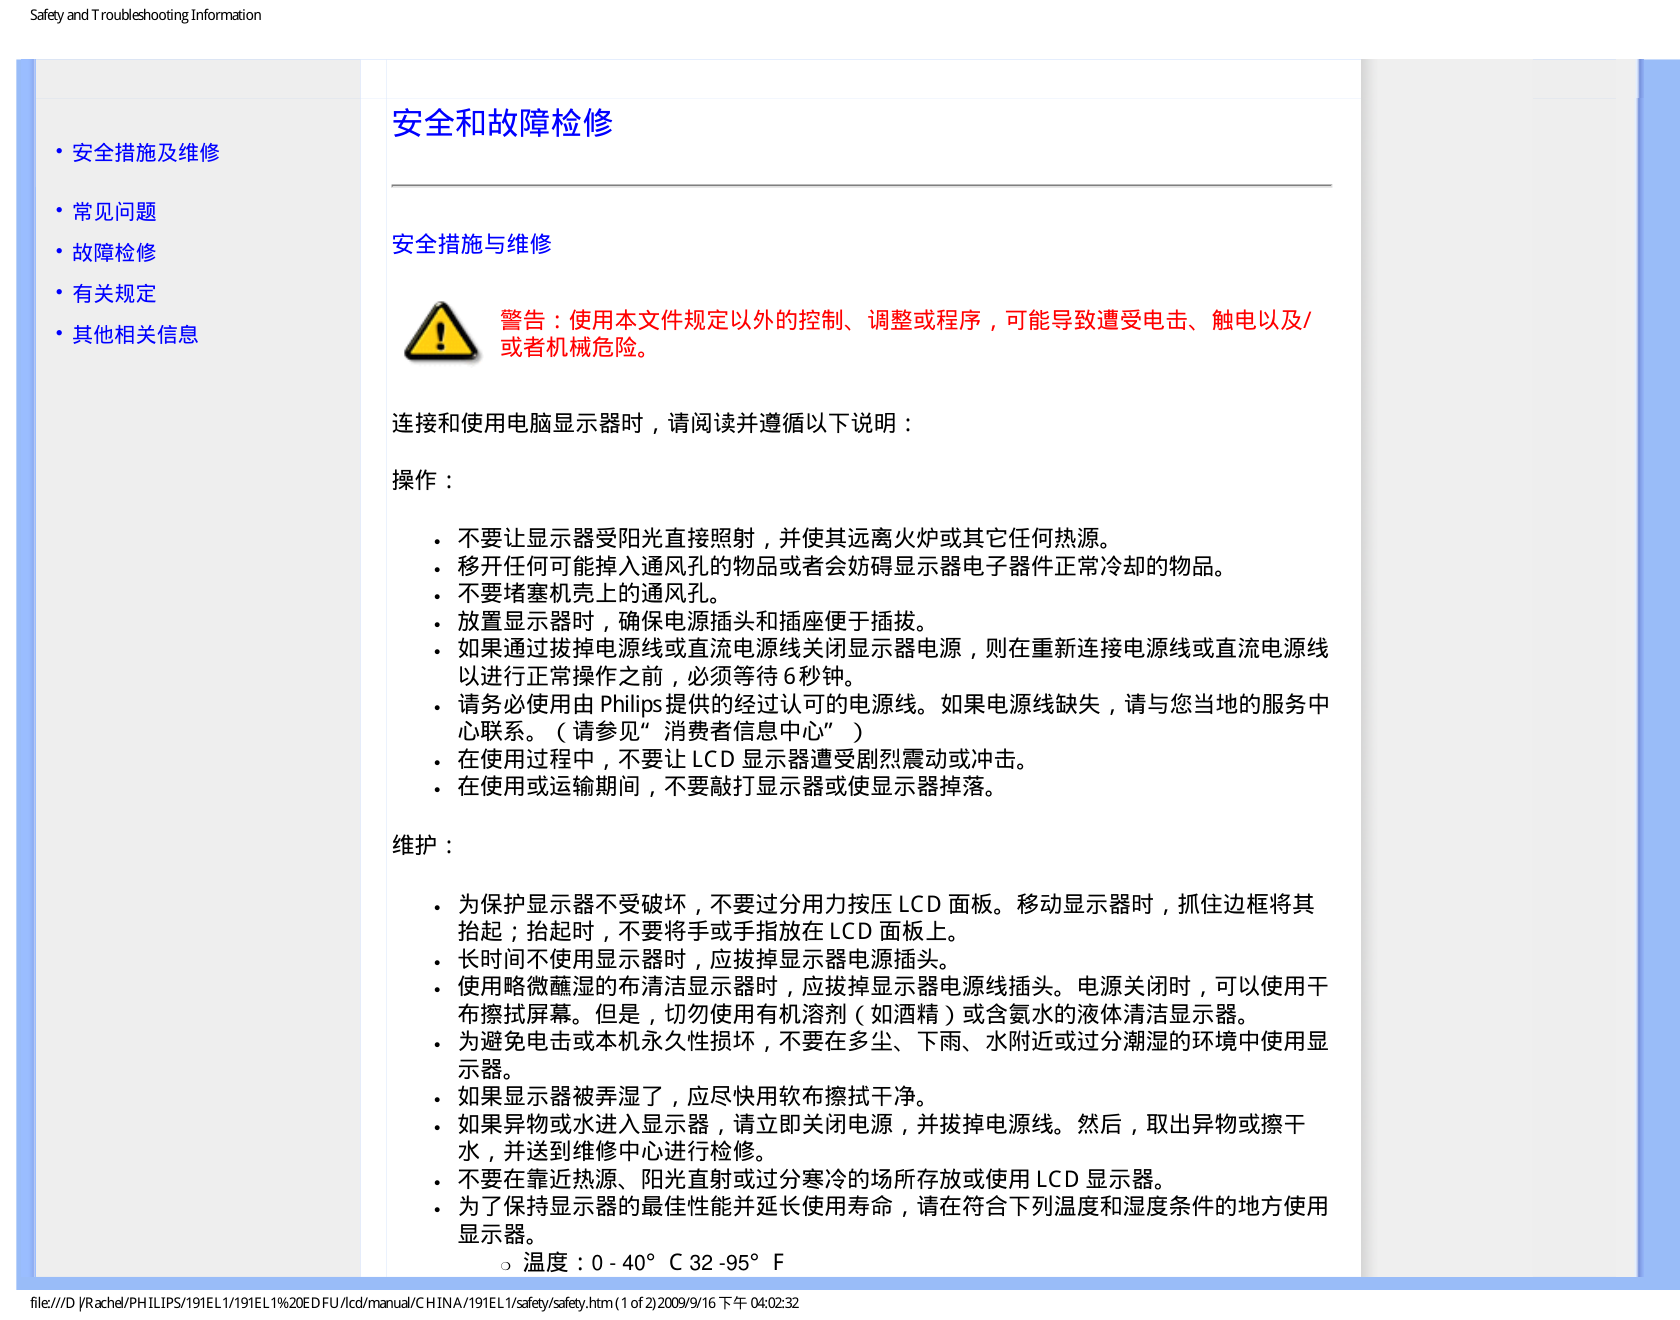Click the bullet about 使用略微蘸湿的布清洁显示器
Image resolution: width=1680 pixels, height=1320 pixels.
pyautogui.click(x=893, y=1001)
